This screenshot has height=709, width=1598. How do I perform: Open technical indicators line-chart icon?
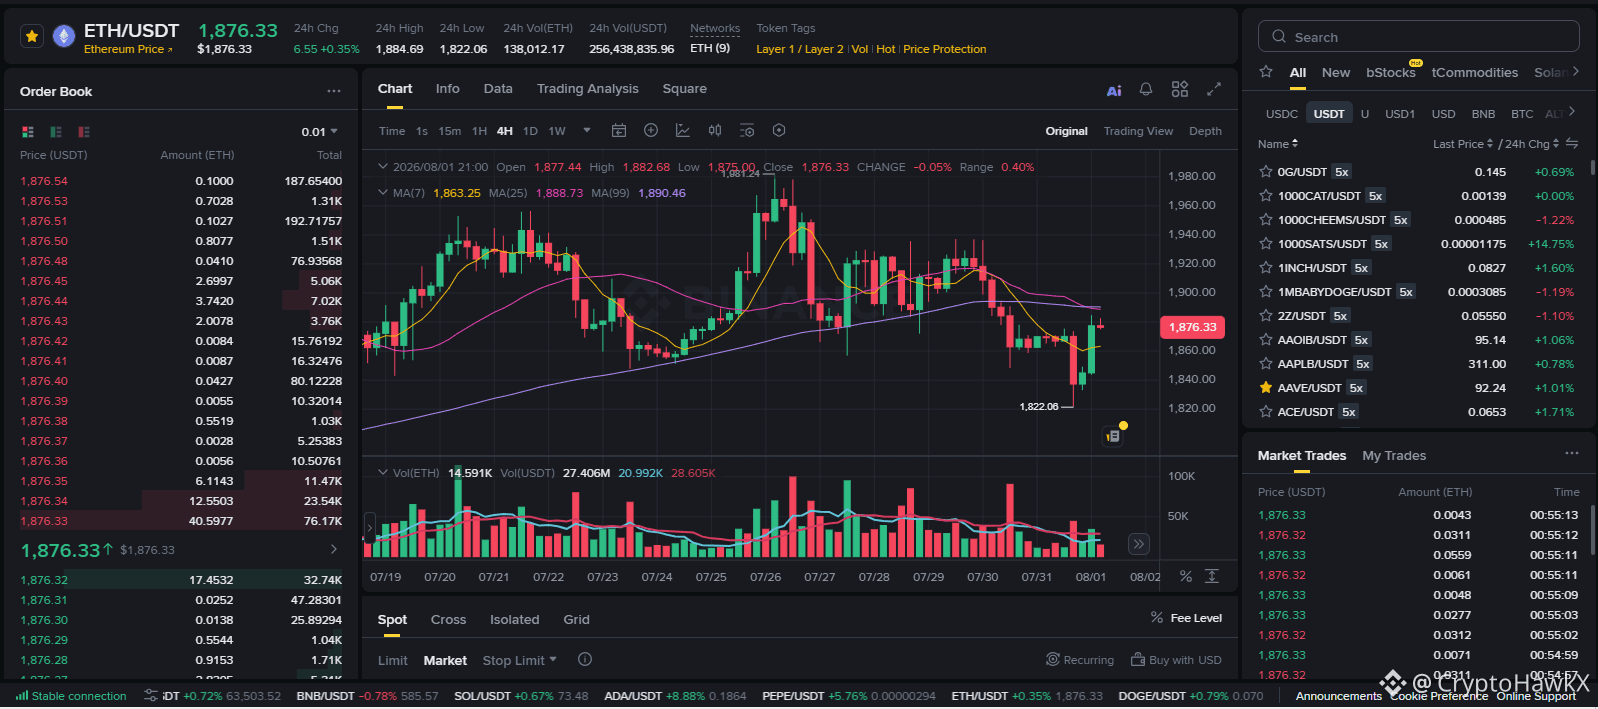tap(683, 131)
